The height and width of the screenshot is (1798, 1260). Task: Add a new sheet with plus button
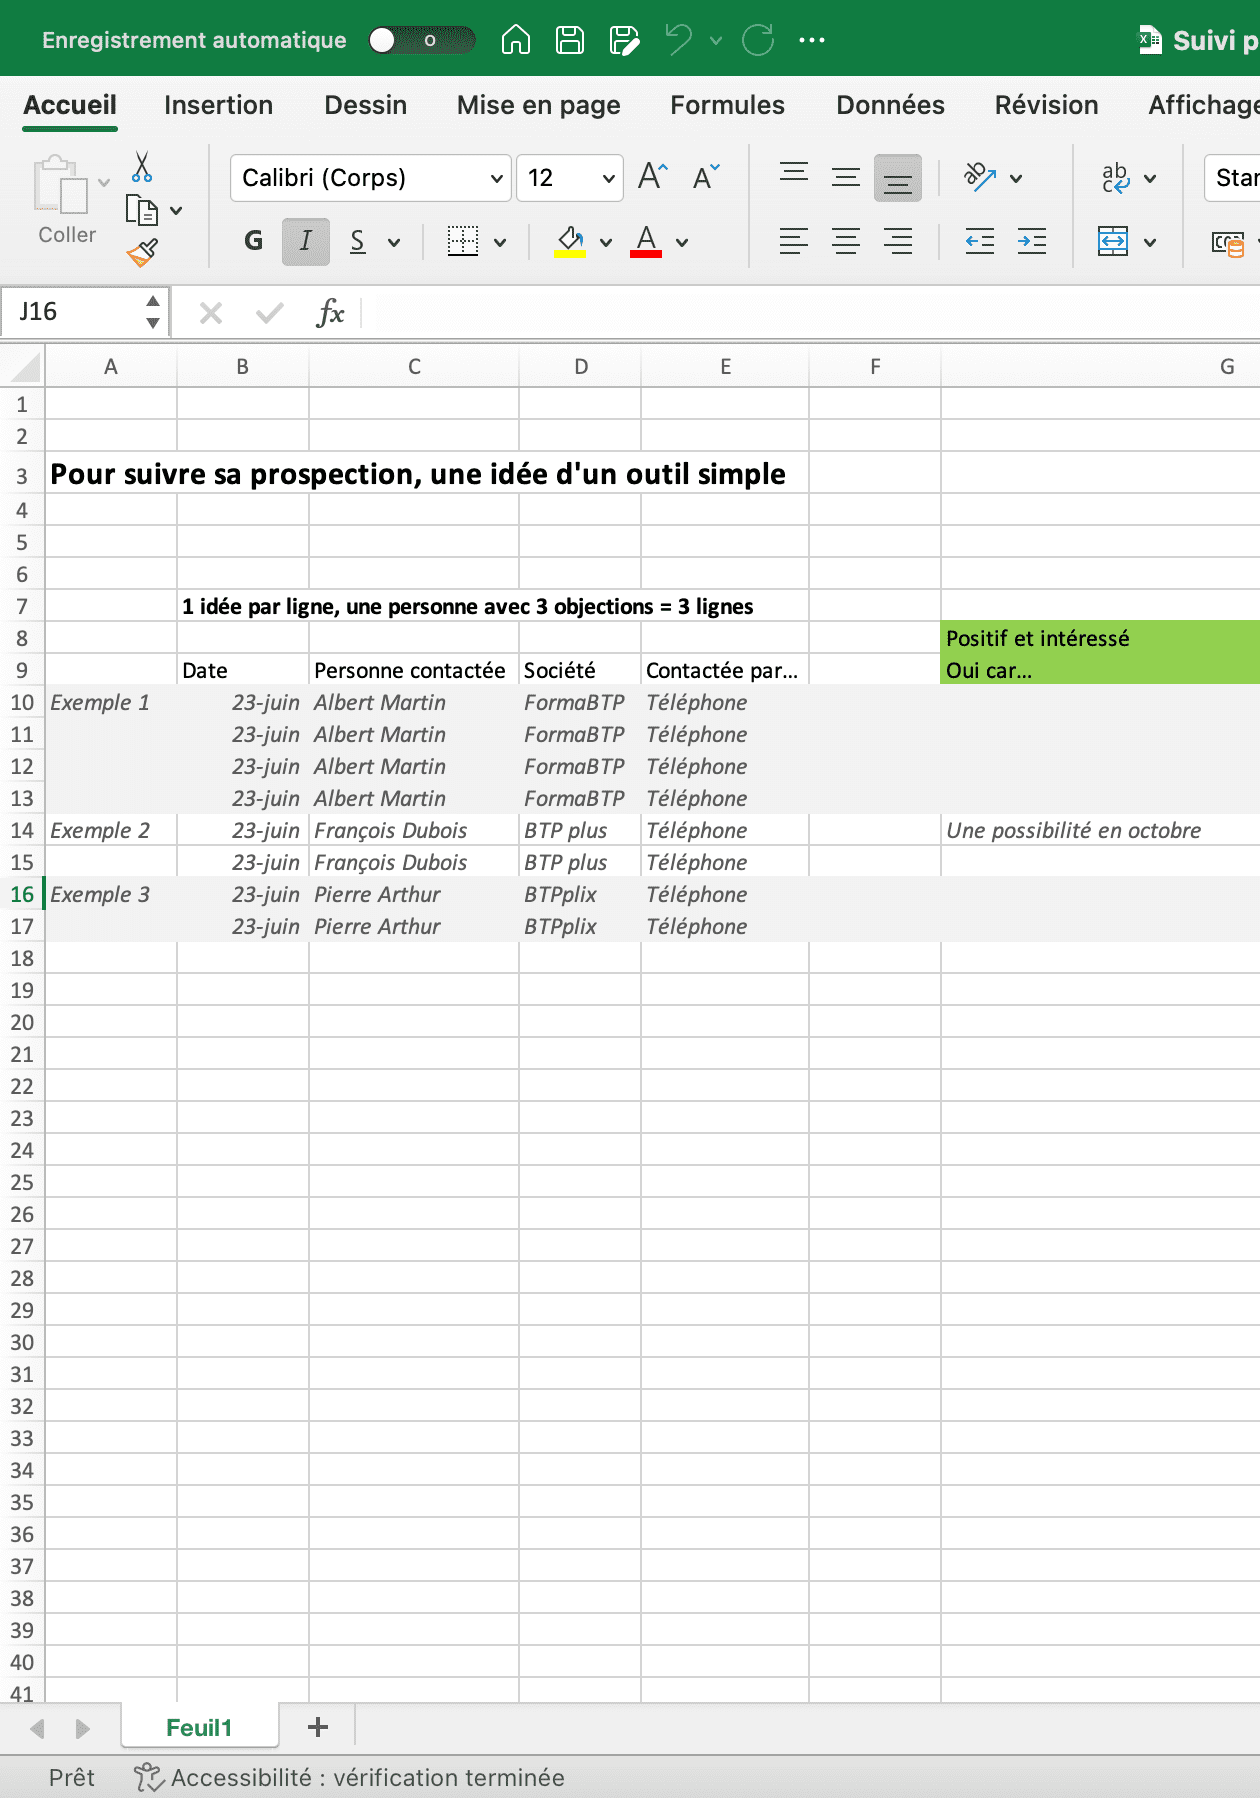pyautogui.click(x=318, y=1727)
